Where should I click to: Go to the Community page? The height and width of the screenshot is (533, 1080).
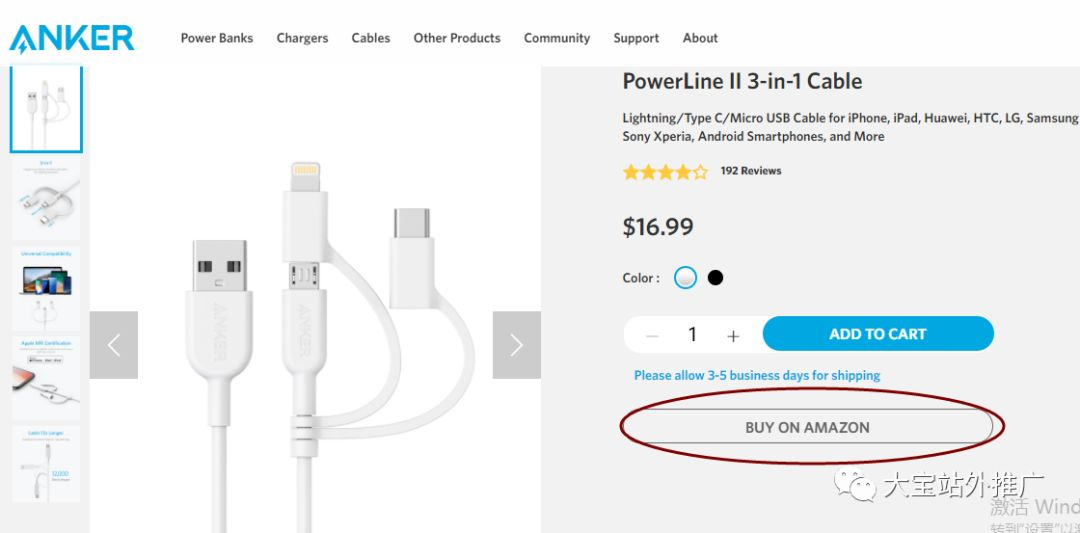tap(557, 38)
